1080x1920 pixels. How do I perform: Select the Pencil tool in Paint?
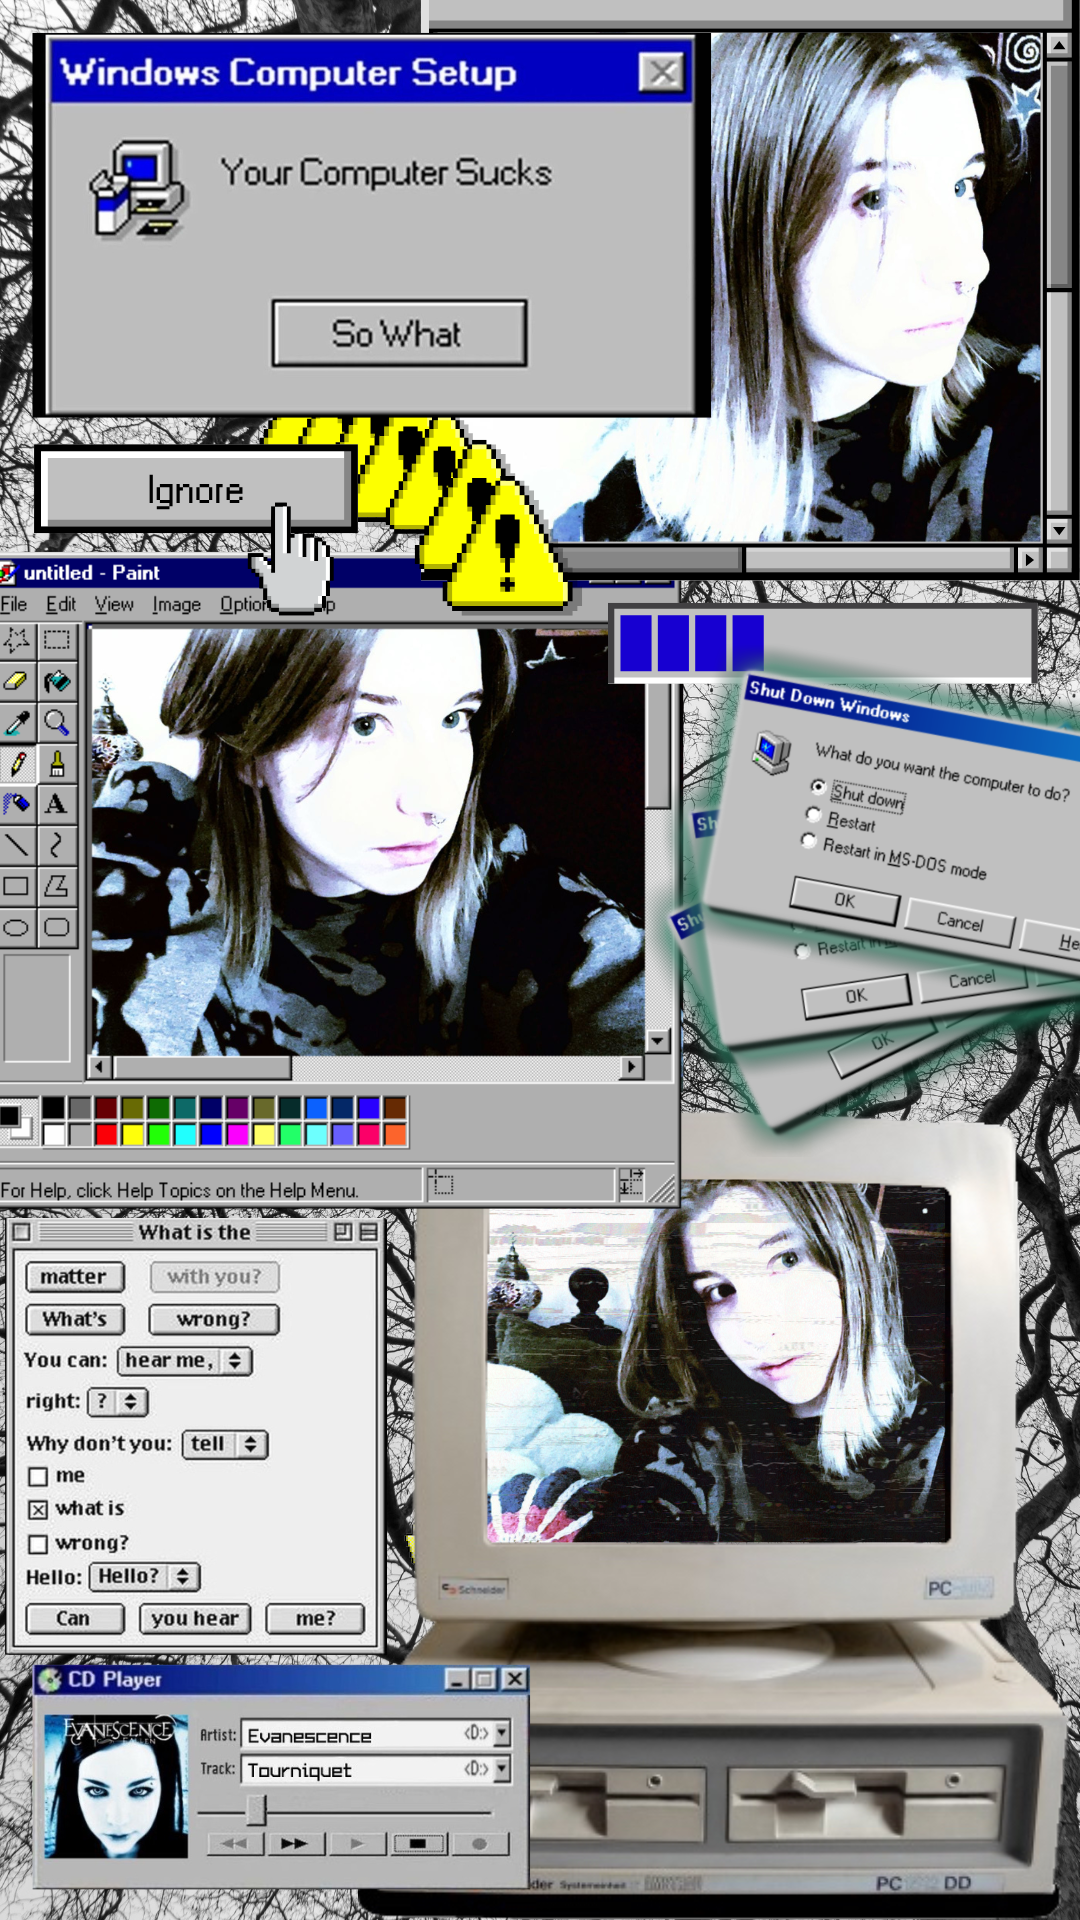(17, 764)
